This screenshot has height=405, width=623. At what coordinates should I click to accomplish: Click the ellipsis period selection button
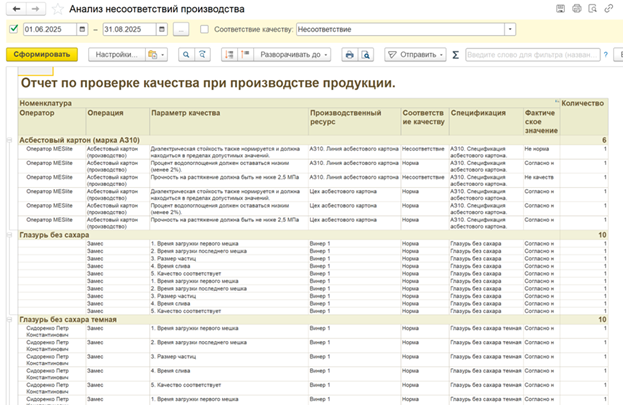click(x=181, y=29)
